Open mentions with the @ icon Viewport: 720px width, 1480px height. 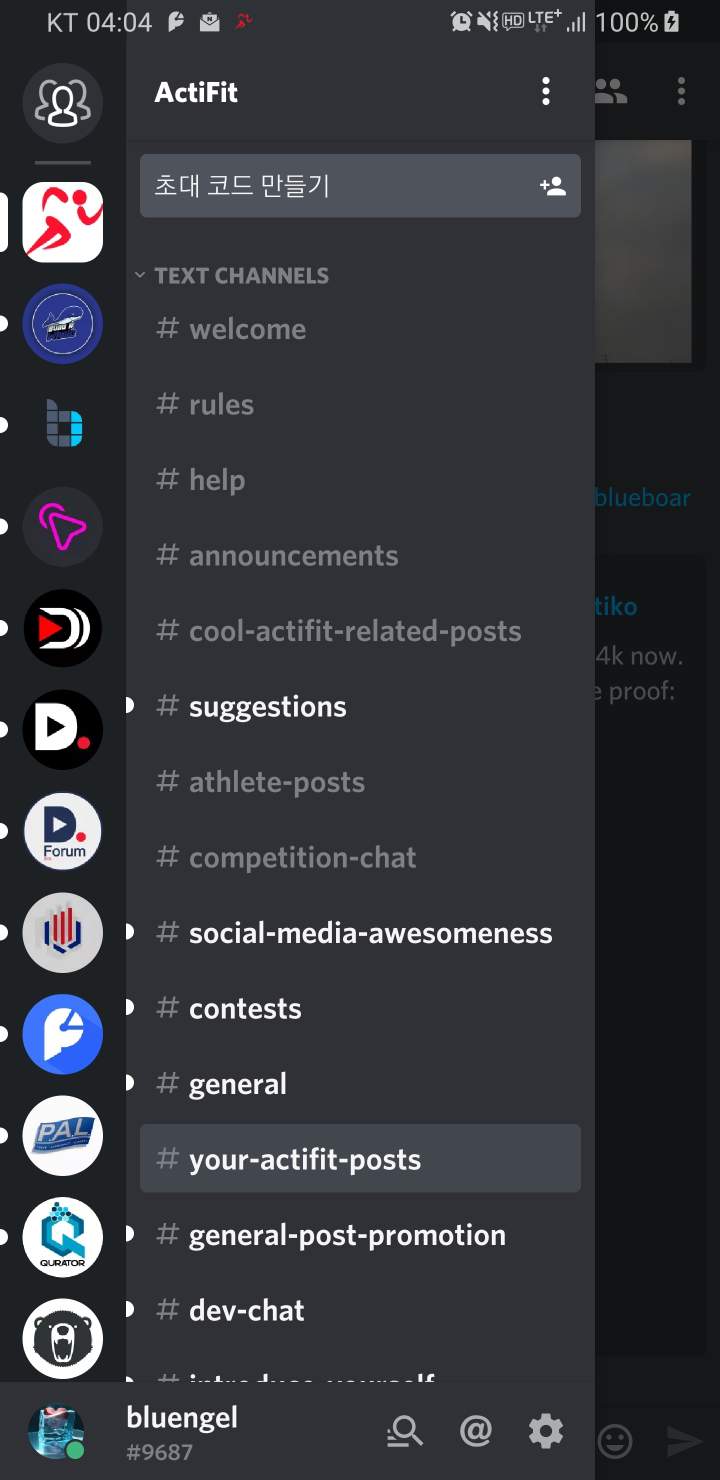click(476, 1432)
